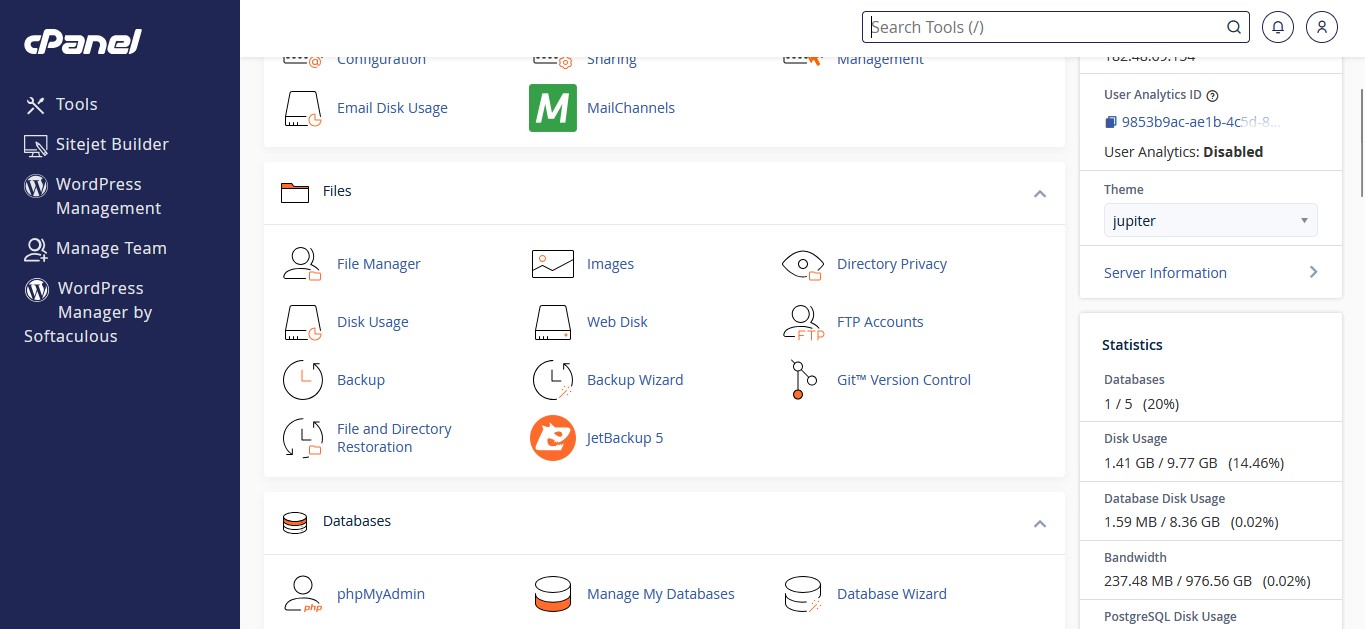Open the Database Wizard icon
Screen dimensions: 1365x629
click(802, 594)
